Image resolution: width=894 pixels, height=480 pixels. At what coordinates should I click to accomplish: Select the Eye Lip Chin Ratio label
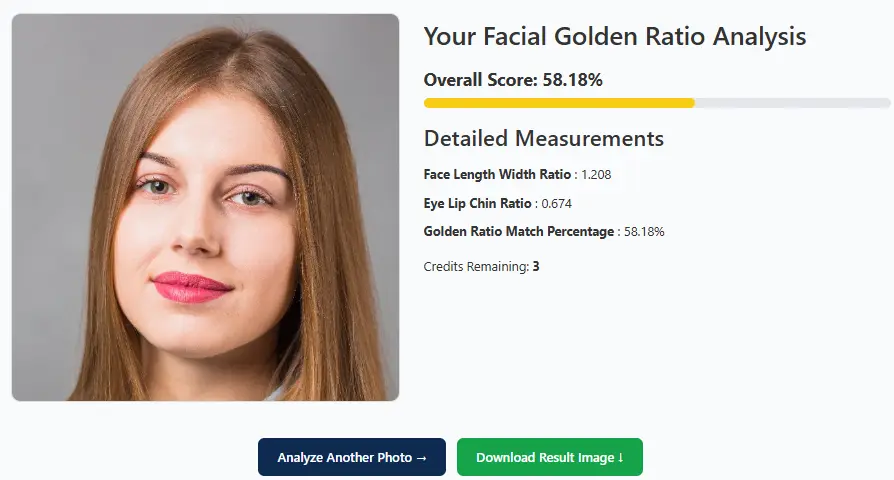[478, 203]
